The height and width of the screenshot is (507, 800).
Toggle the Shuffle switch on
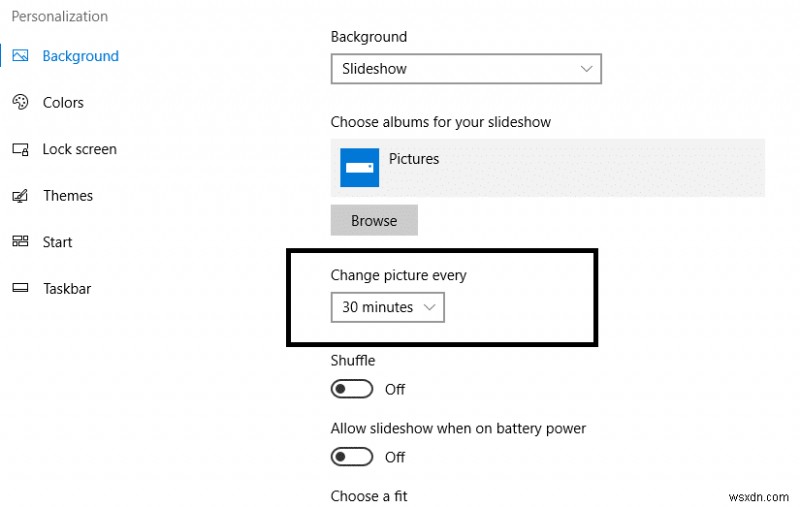(x=352, y=389)
